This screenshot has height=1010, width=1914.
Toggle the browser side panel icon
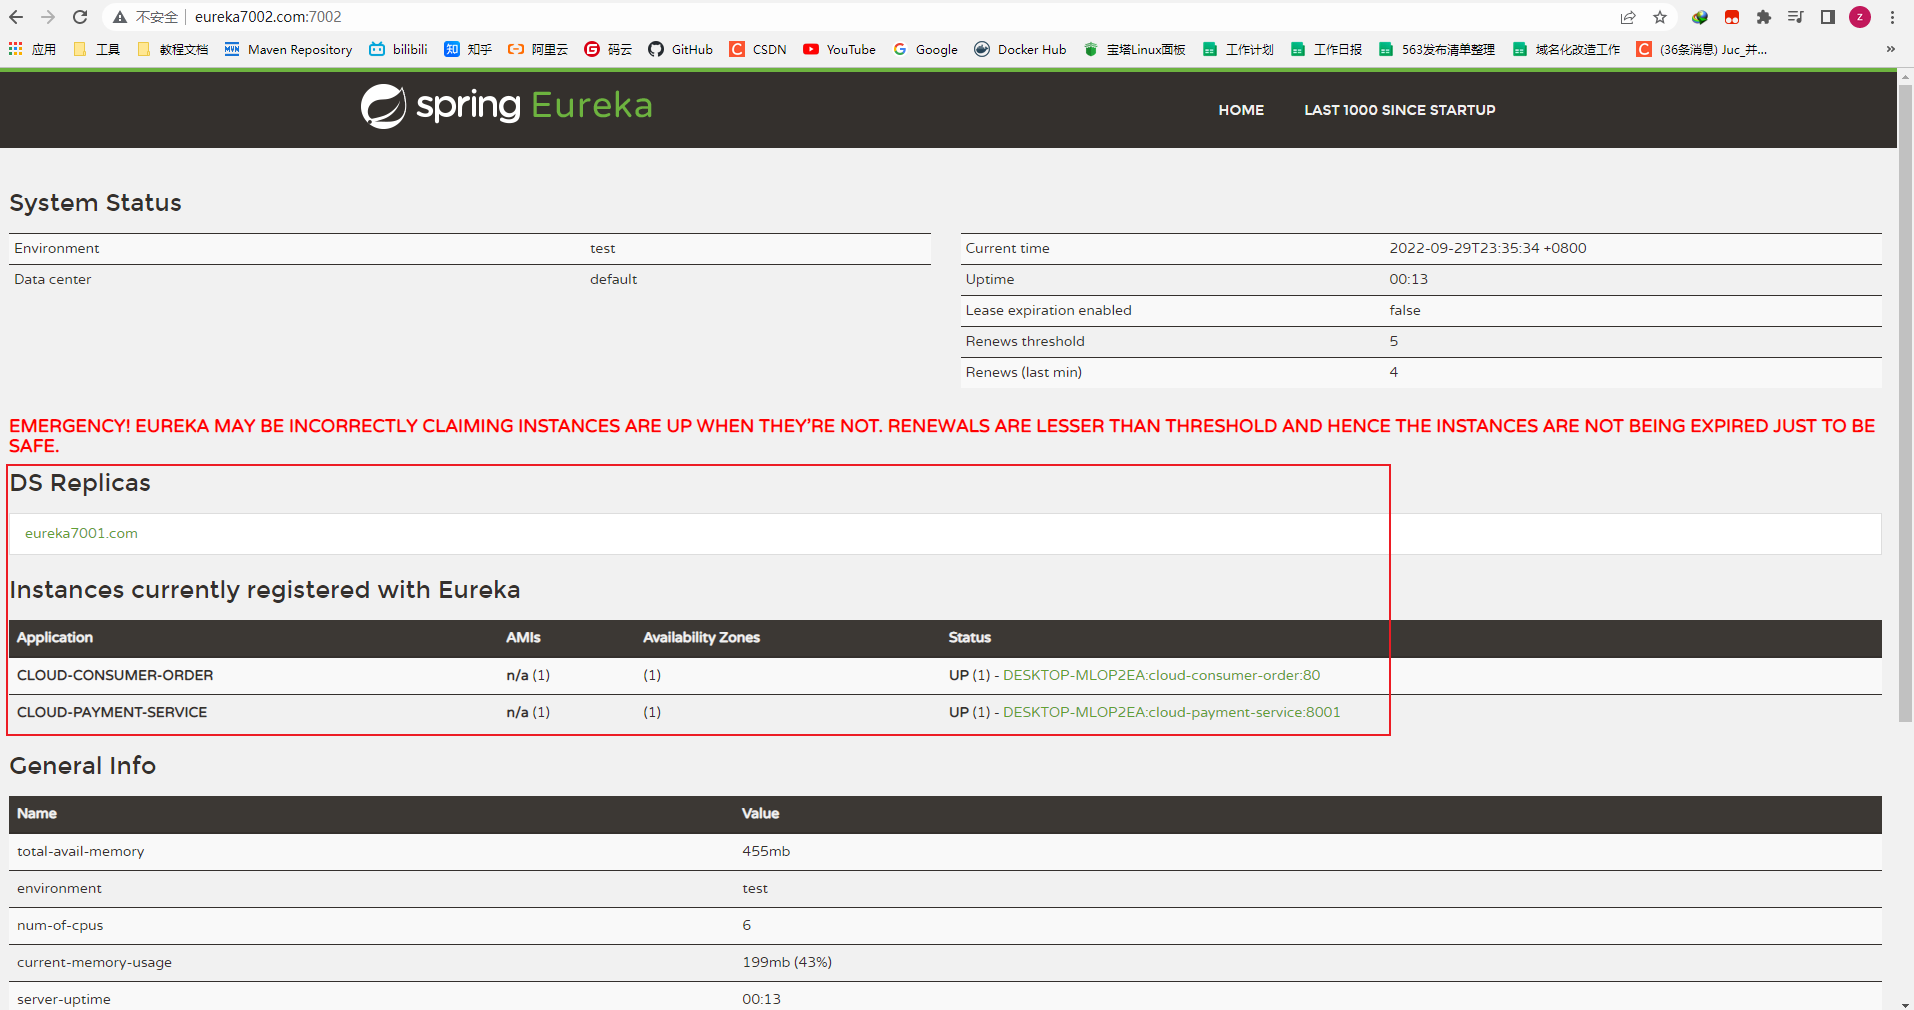click(x=1828, y=17)
